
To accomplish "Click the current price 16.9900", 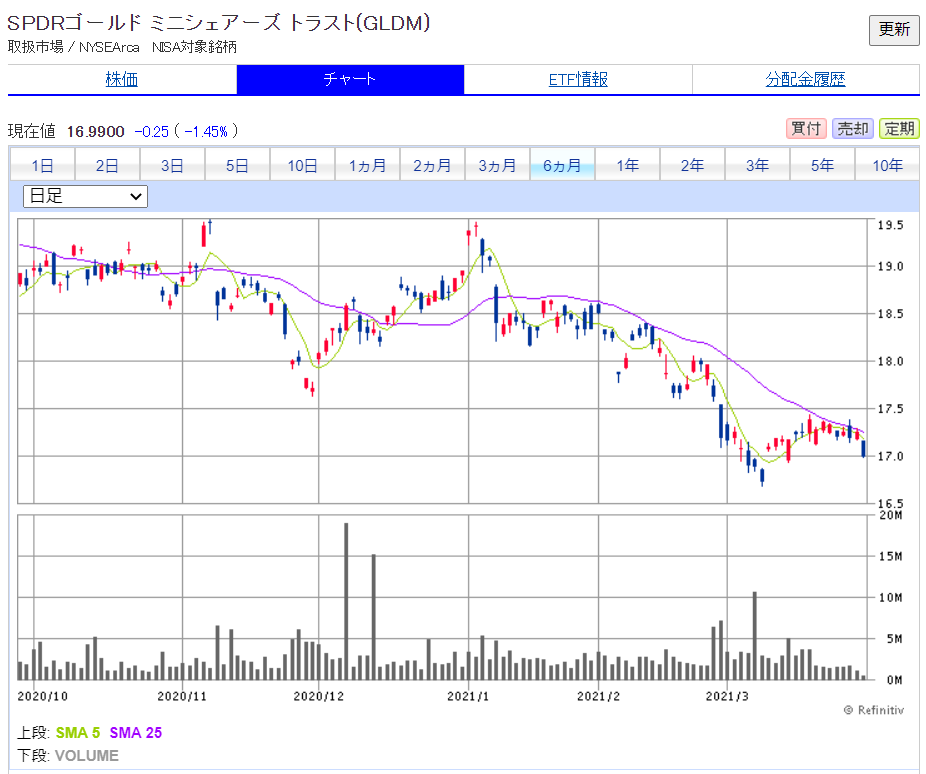I will [96, 131].
